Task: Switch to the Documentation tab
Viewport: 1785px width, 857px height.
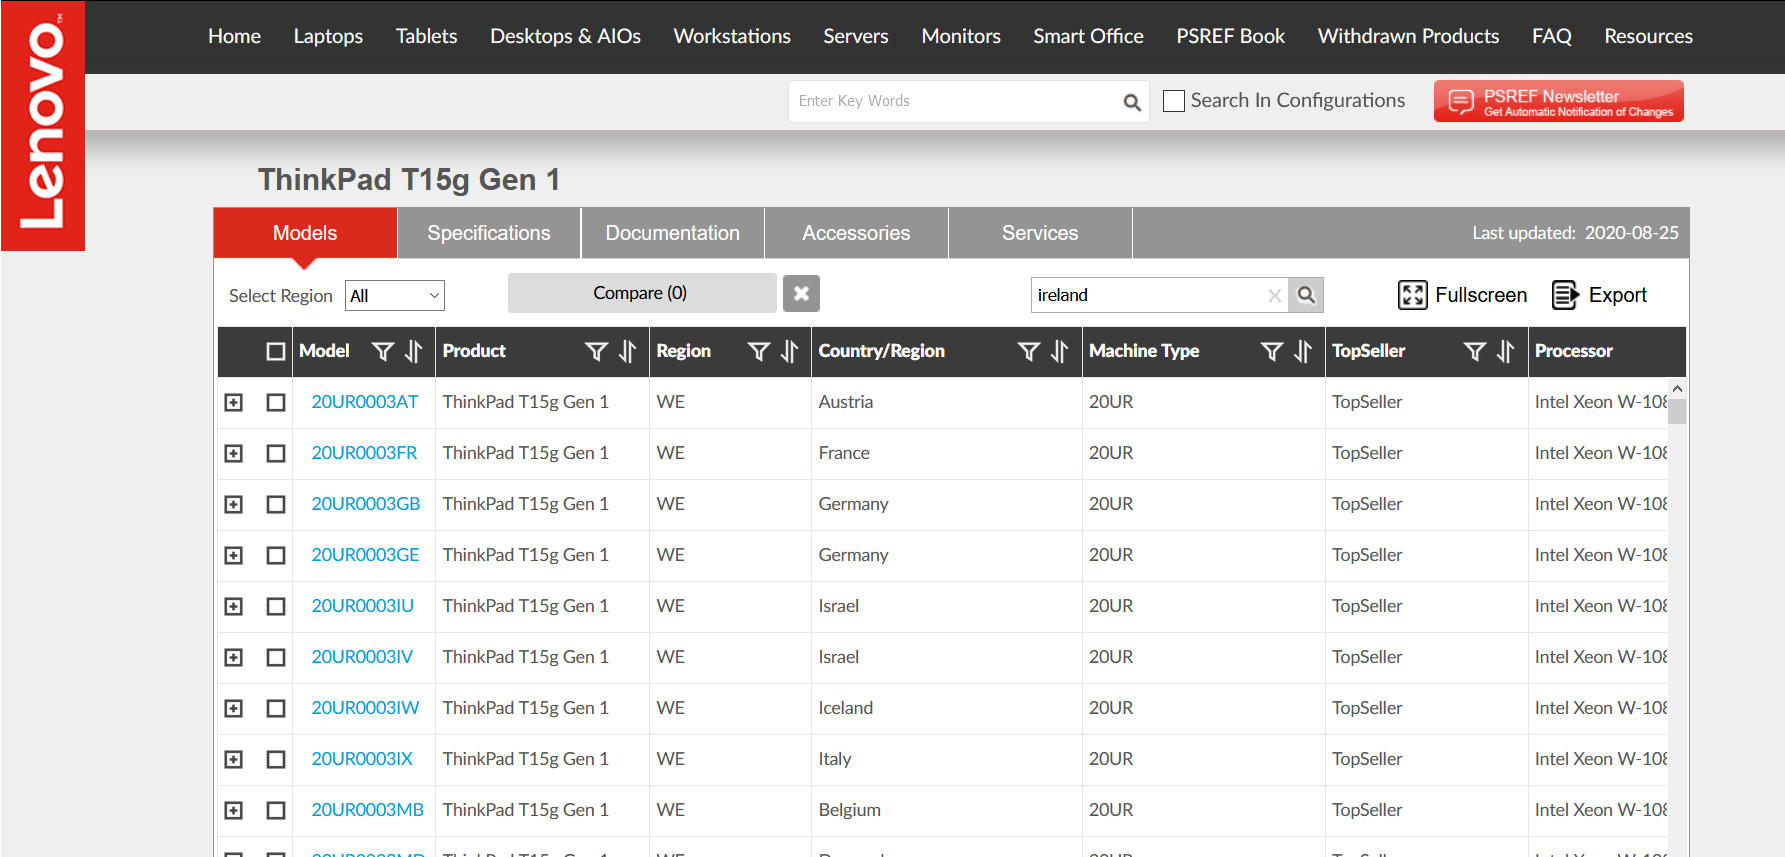Action: click(x=673, y=233)
